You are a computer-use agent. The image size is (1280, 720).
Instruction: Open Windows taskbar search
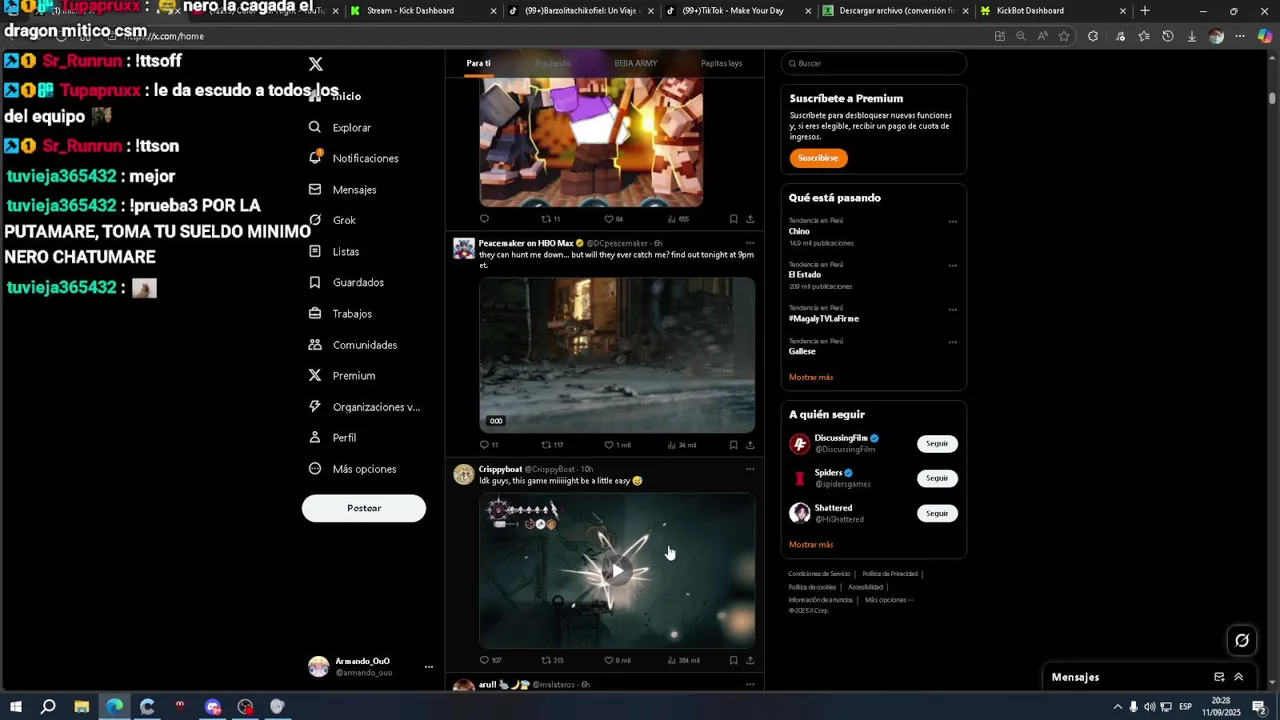pos(48,706)
